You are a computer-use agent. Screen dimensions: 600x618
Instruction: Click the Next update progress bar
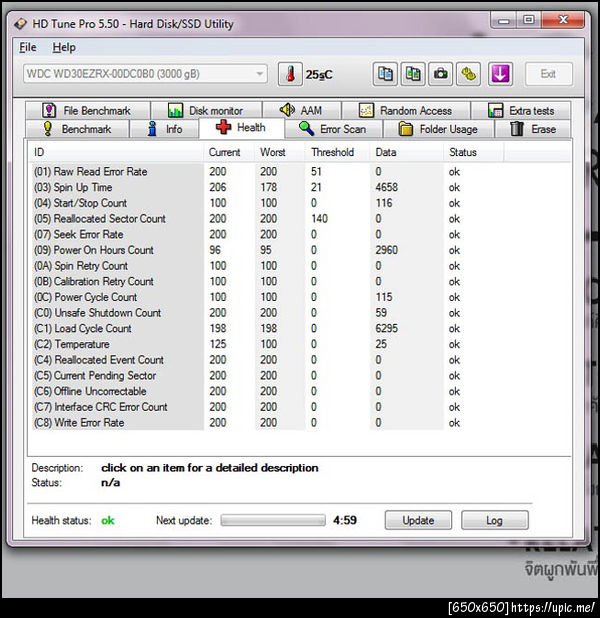pyautogui.click(x=273, y=520)
